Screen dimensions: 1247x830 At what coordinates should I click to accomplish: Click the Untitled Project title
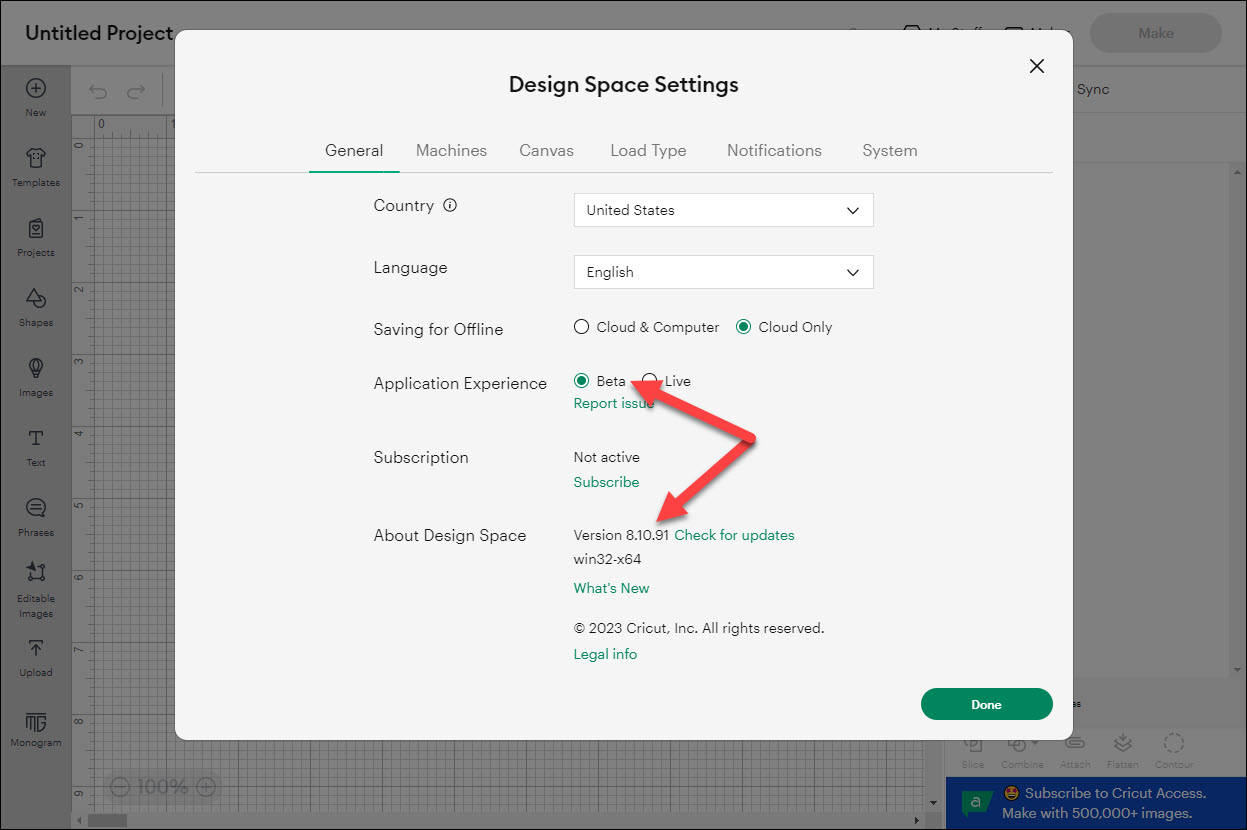coord(99,33)
